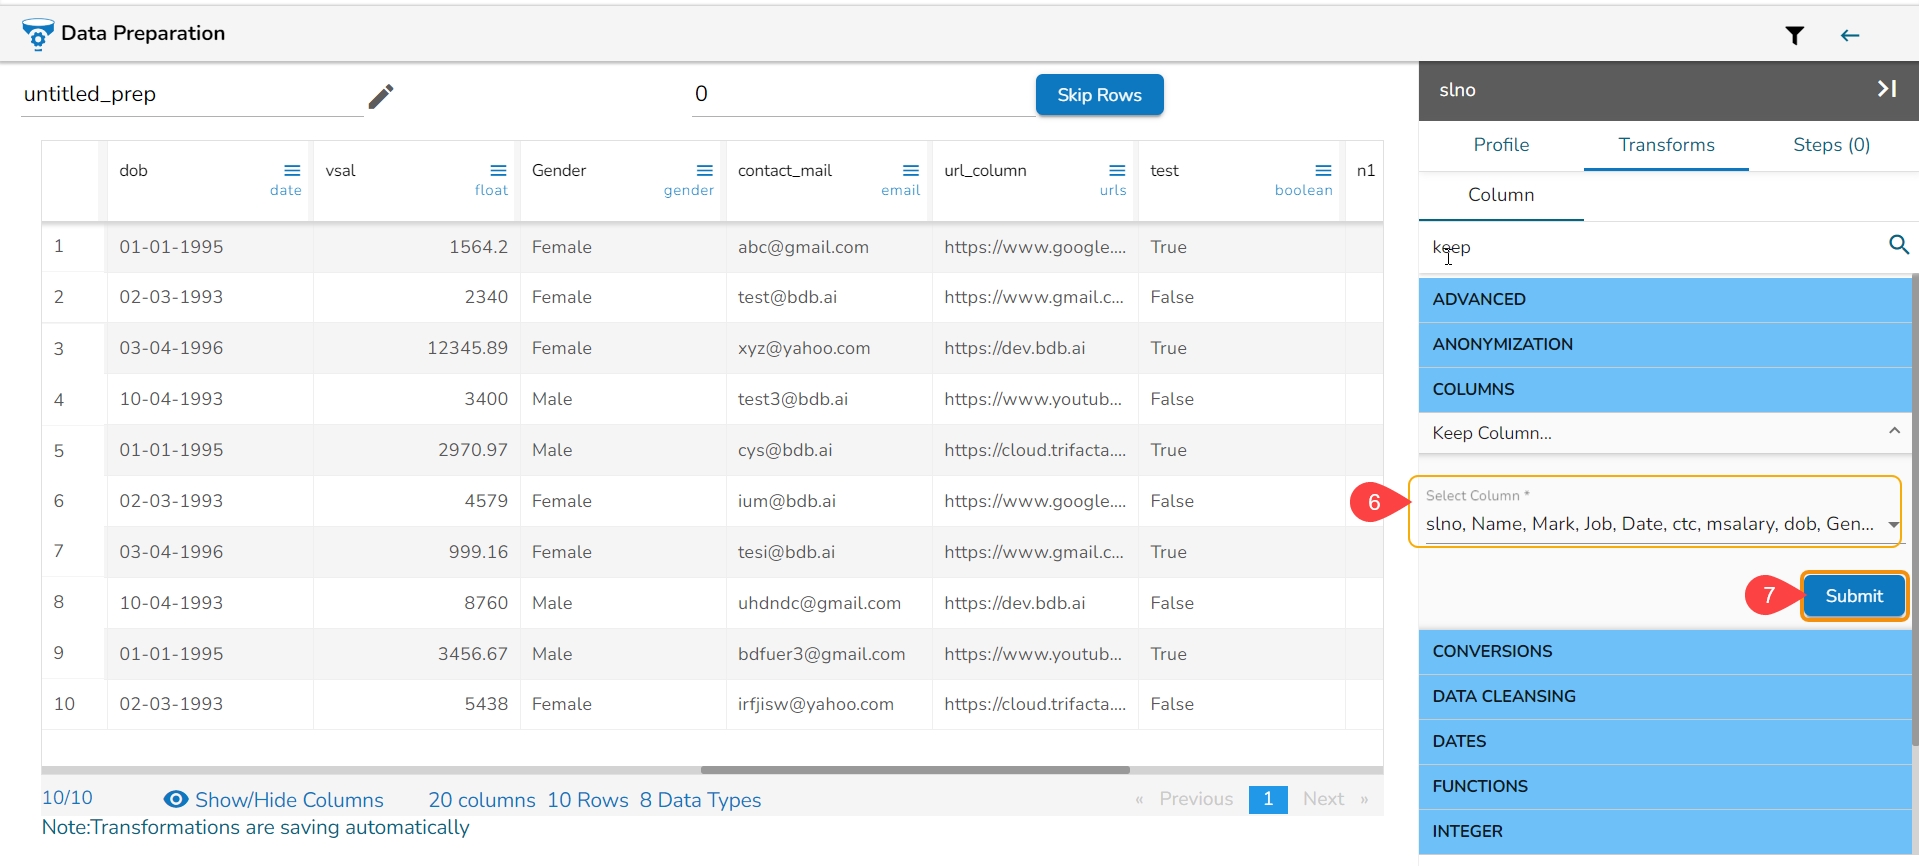This screenshot has width=1919, height=866.
Task: Open the dob column menu icon
Action: [x=292, y=171]
